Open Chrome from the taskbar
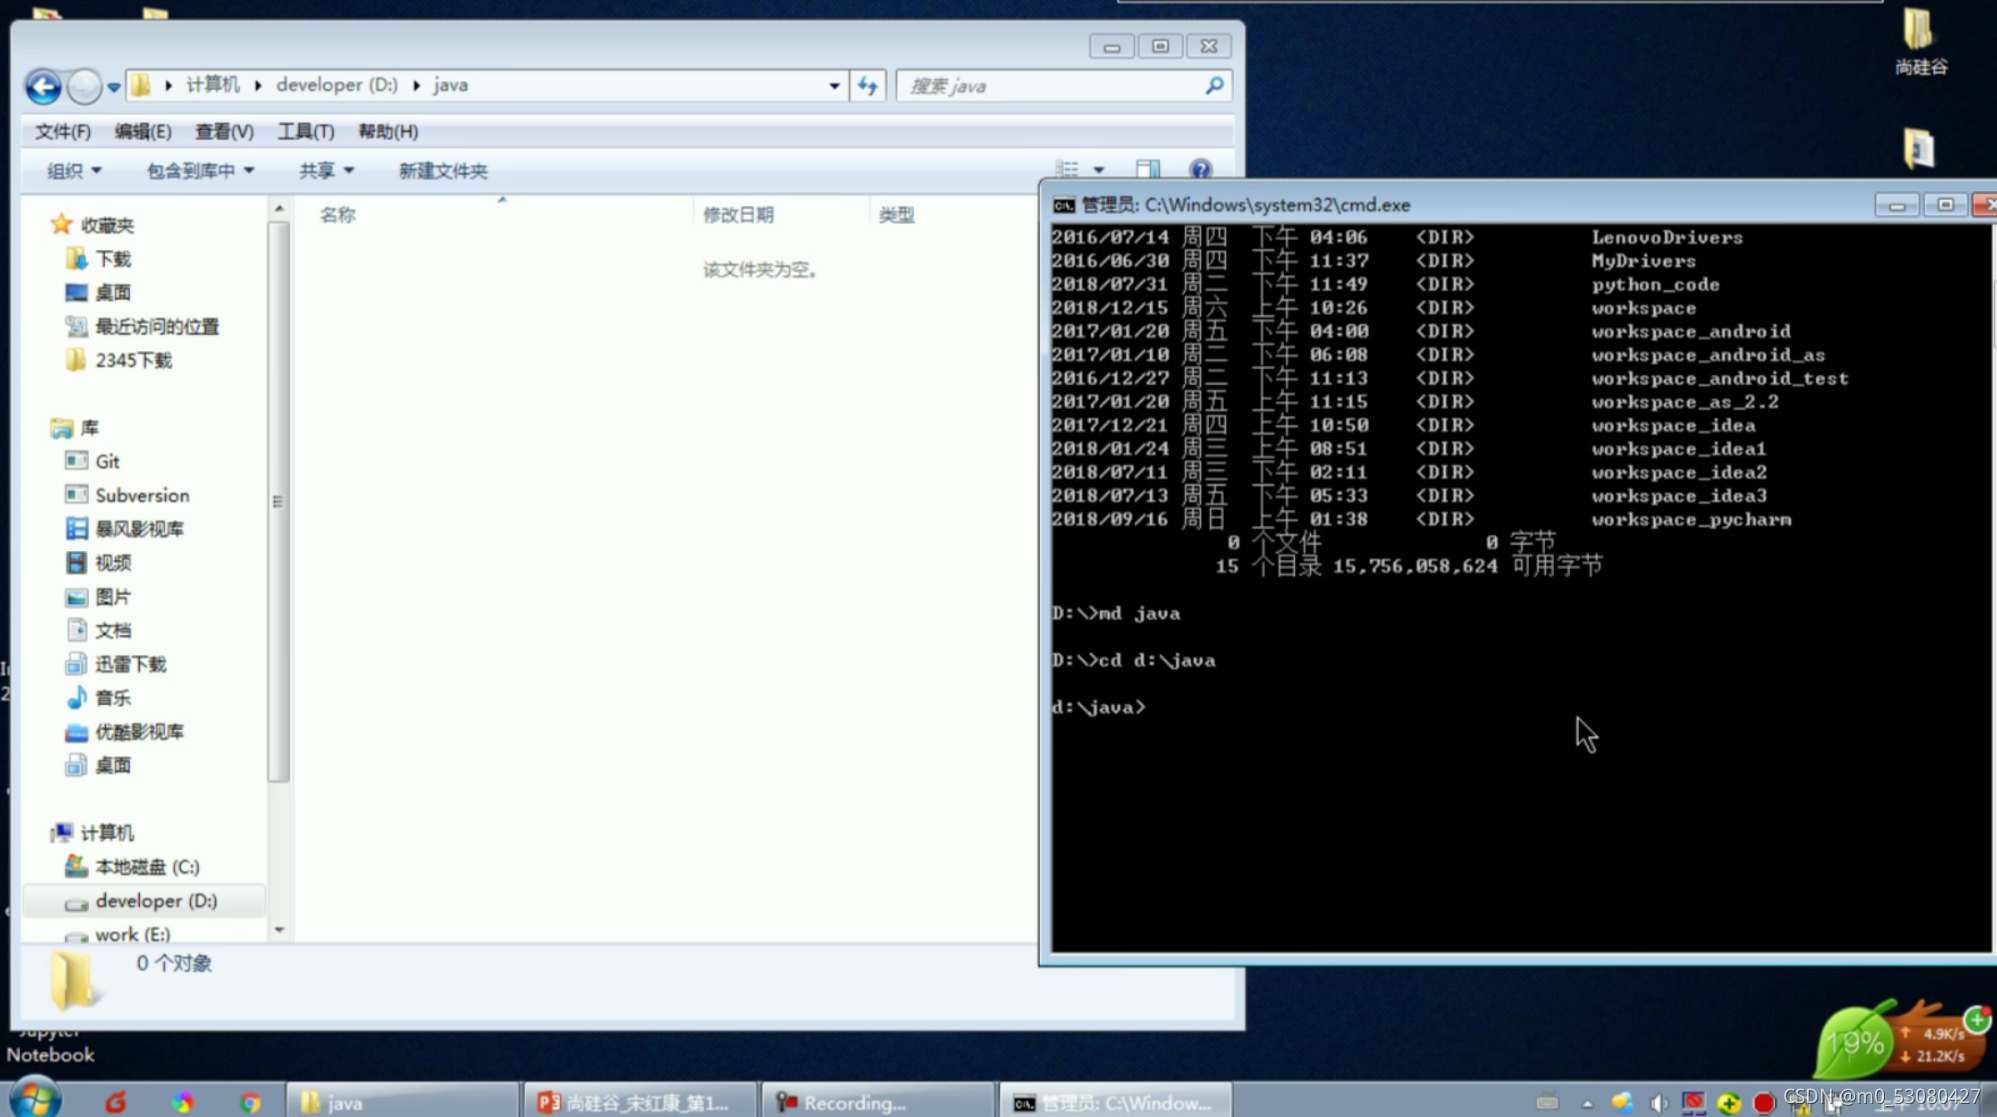This screenshot has height=1117, width=1997. 249,1102
